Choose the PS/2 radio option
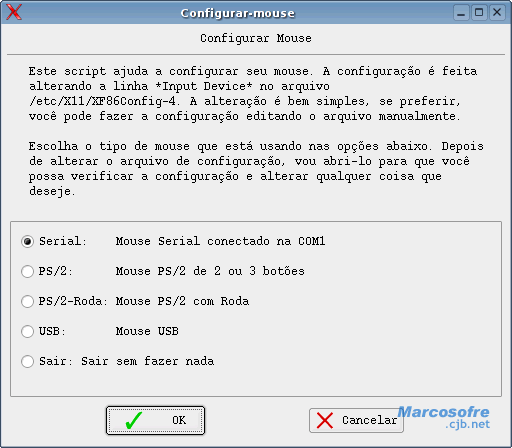 click(x=27, y=271)
